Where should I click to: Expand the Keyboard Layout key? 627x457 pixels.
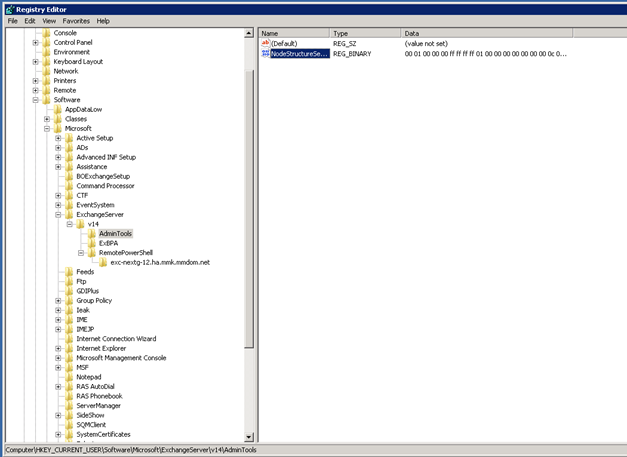(x=36, y=62)
